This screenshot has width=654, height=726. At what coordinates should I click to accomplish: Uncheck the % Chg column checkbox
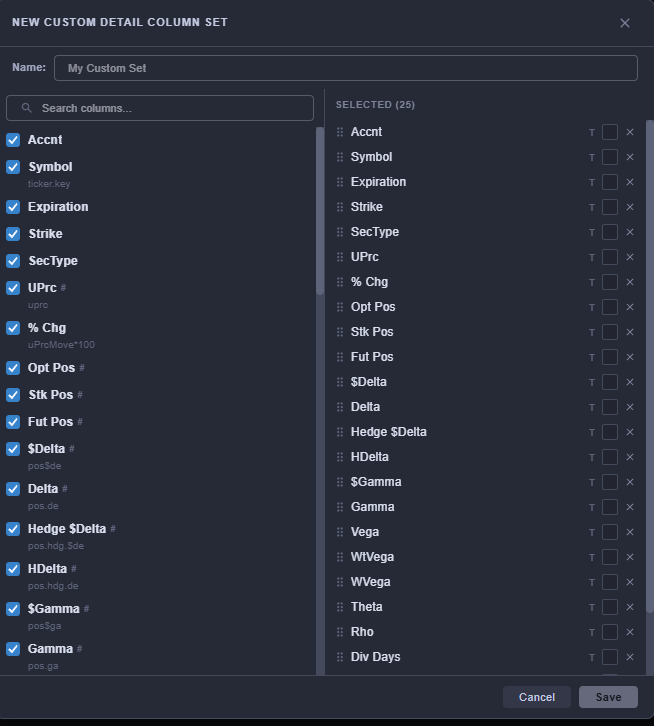point(13,328)
